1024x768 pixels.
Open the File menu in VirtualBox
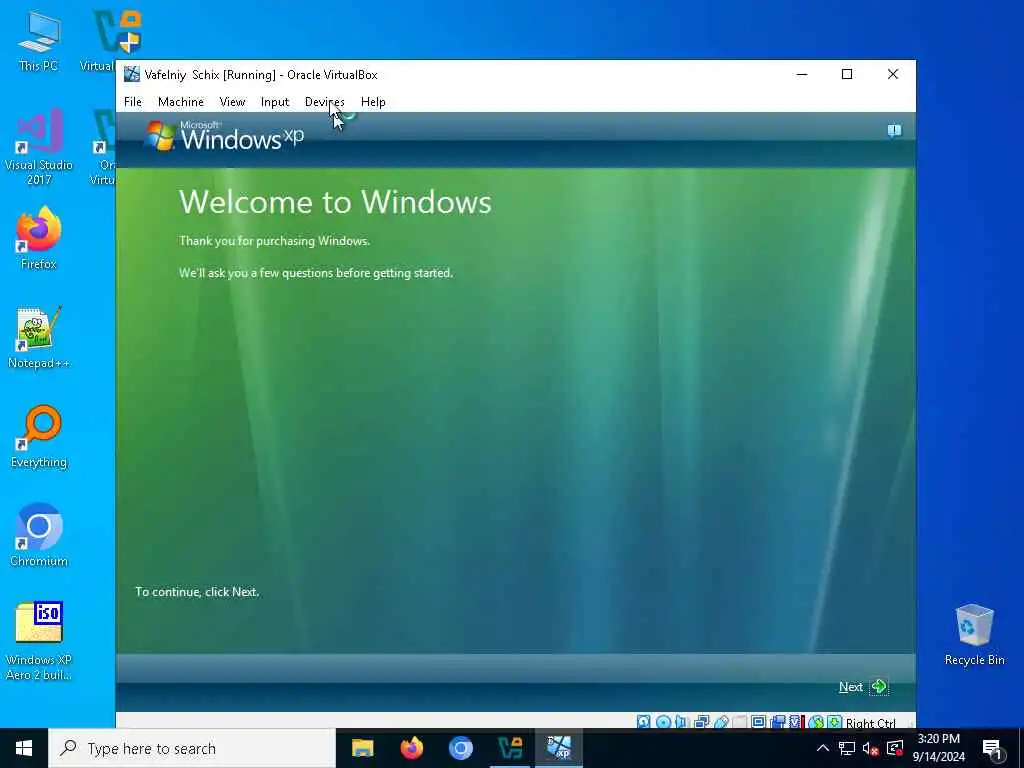point(133,102)
